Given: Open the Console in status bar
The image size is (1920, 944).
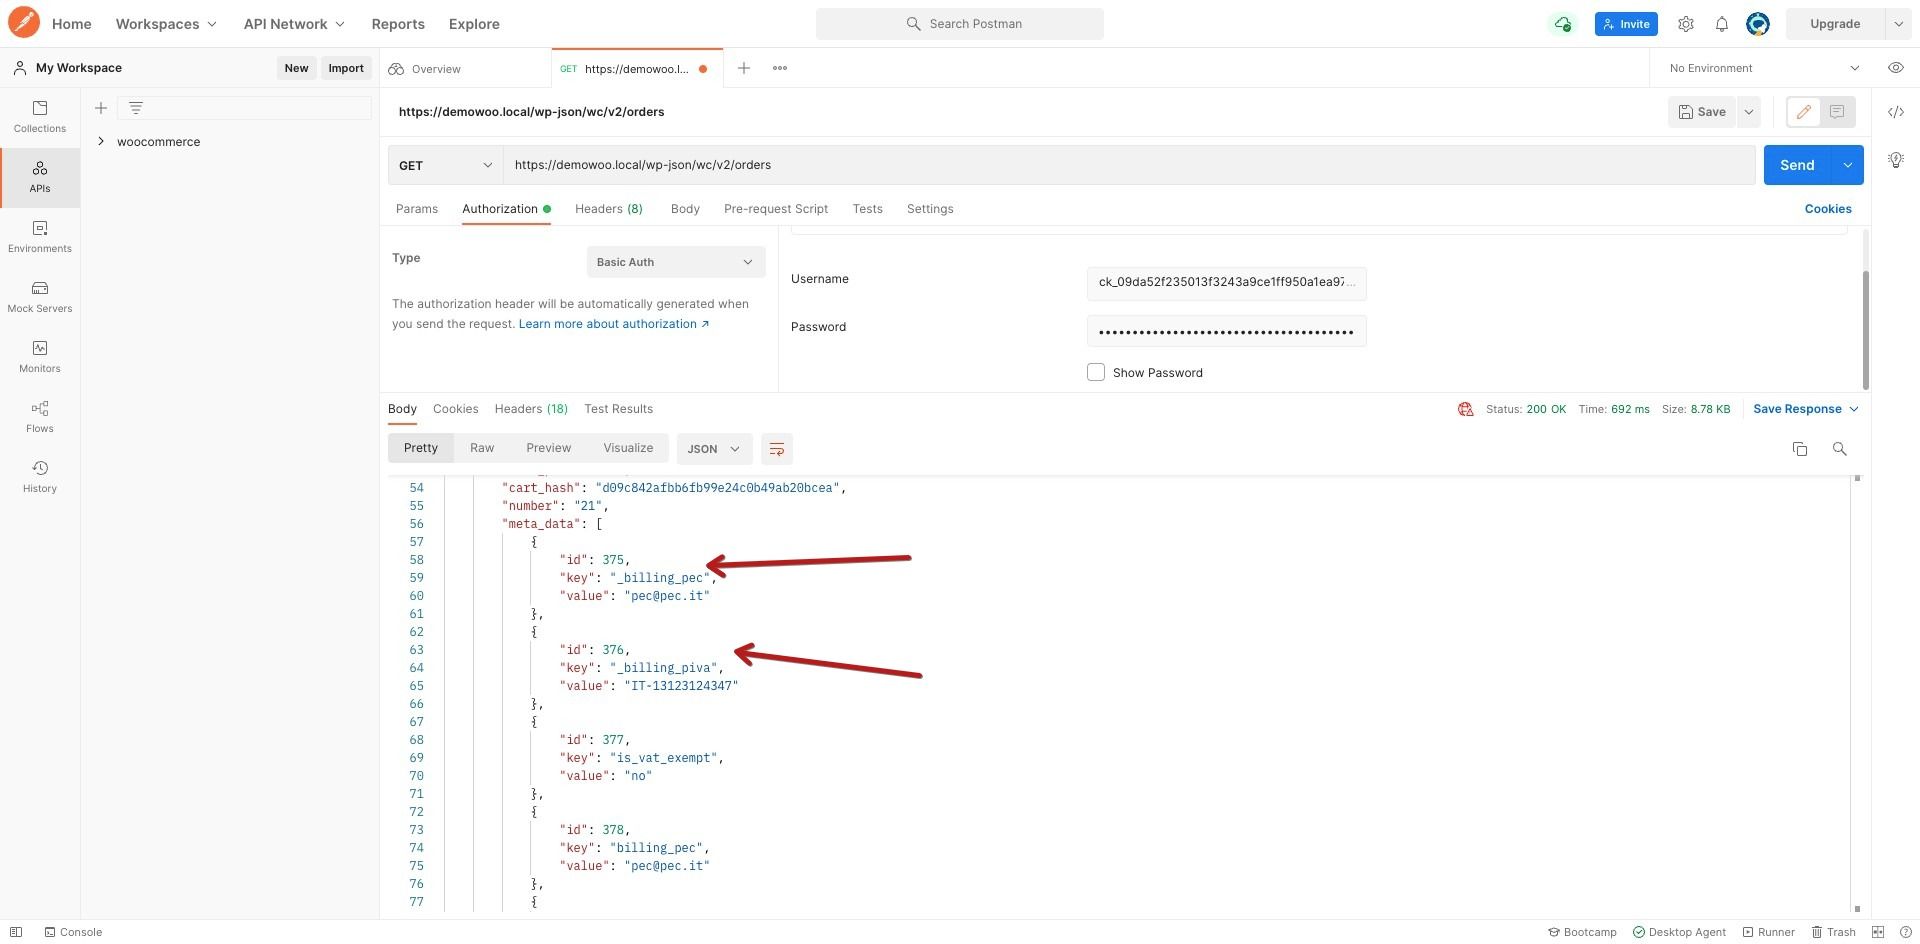Looking at the screenshot, I should click(x=73, y=932).
